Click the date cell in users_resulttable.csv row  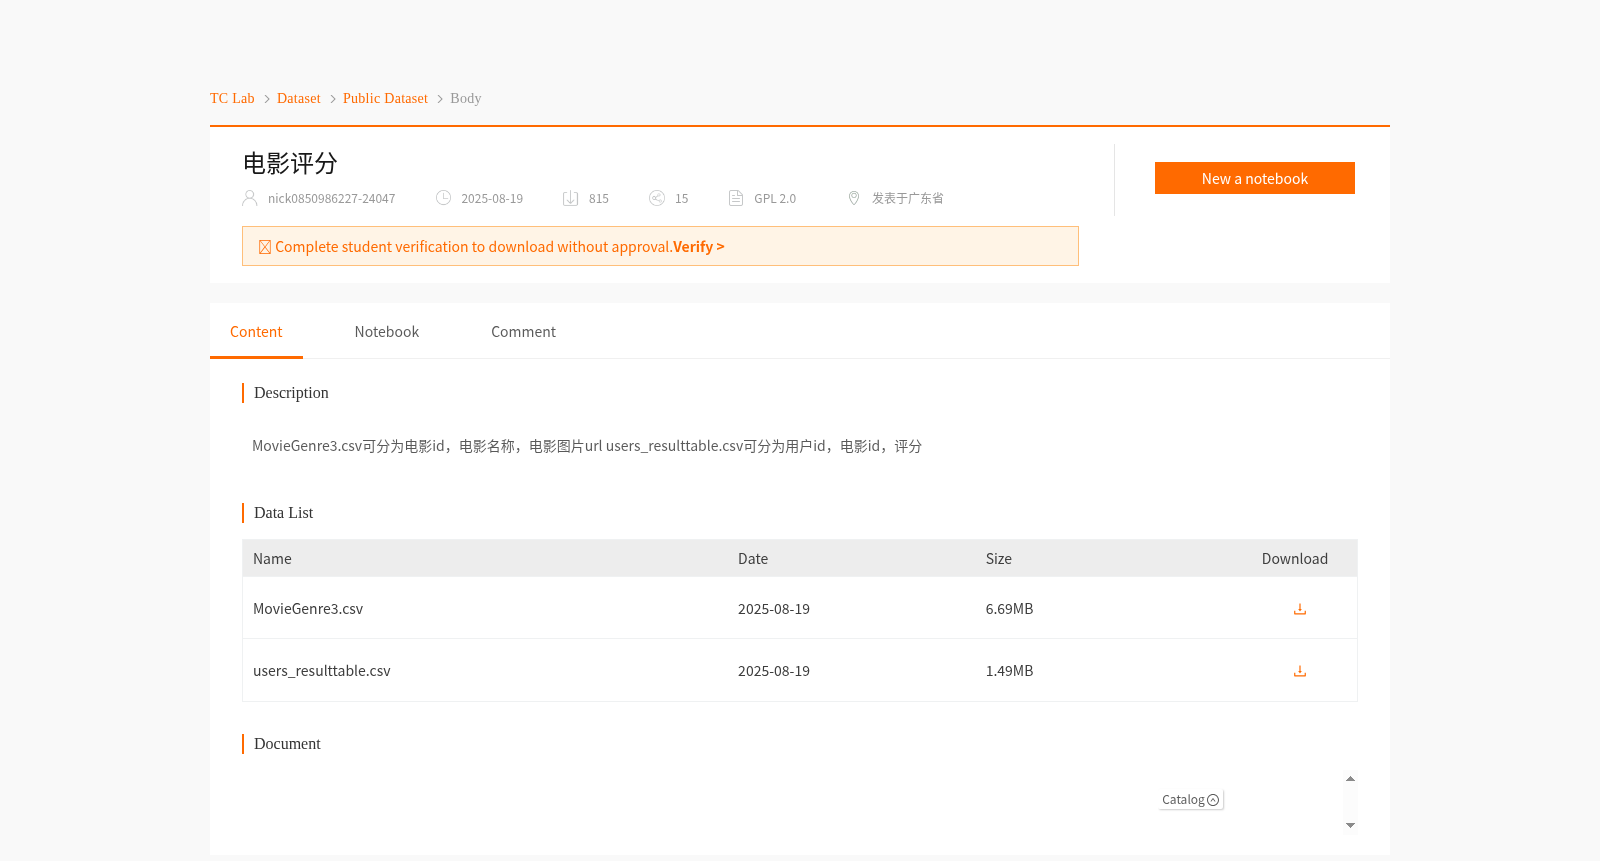[774, 671]
